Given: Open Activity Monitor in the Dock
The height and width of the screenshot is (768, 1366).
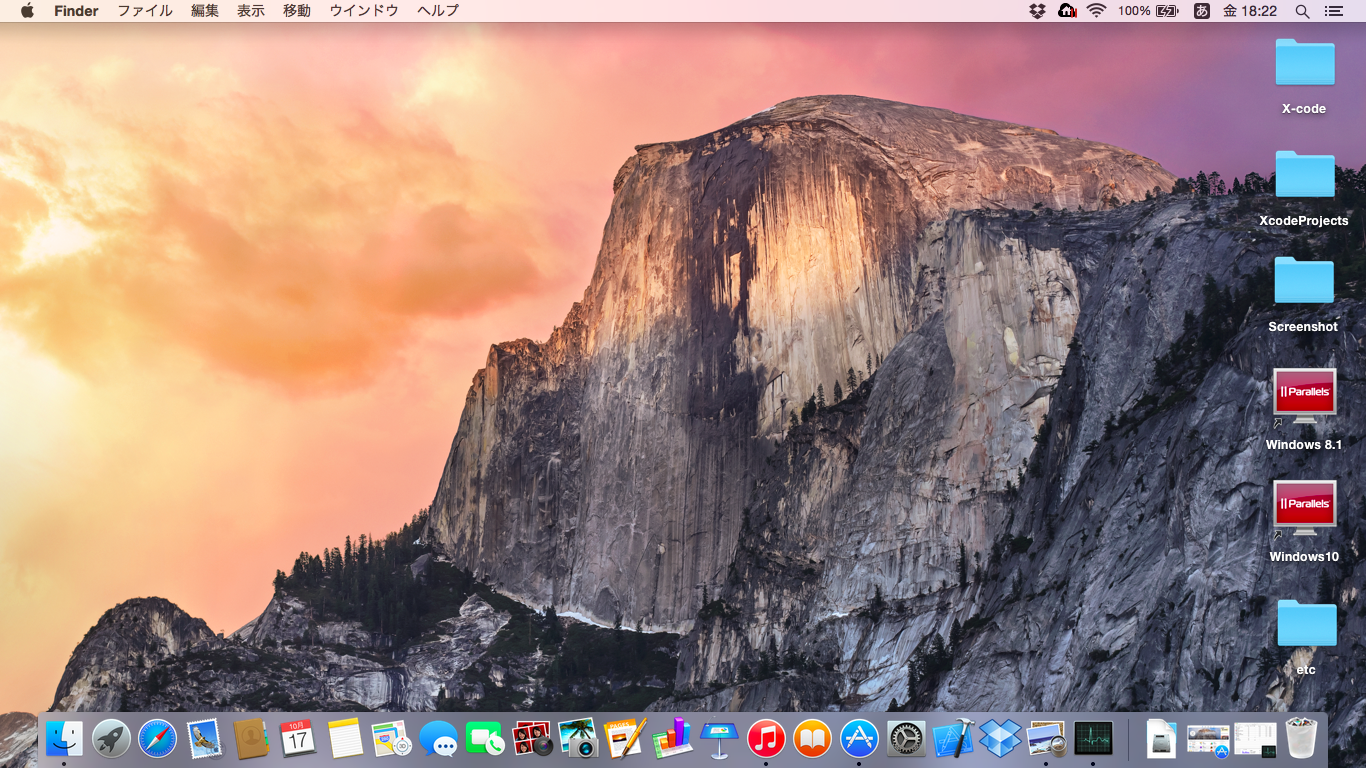Looking at the screenshot, I should pos(1093,739).
